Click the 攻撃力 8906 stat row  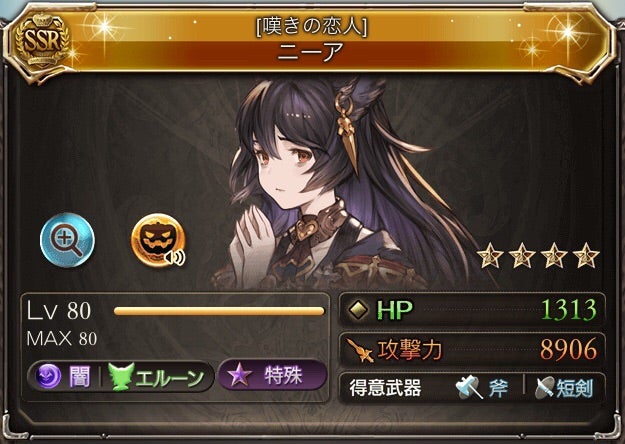tap(472, 350)
